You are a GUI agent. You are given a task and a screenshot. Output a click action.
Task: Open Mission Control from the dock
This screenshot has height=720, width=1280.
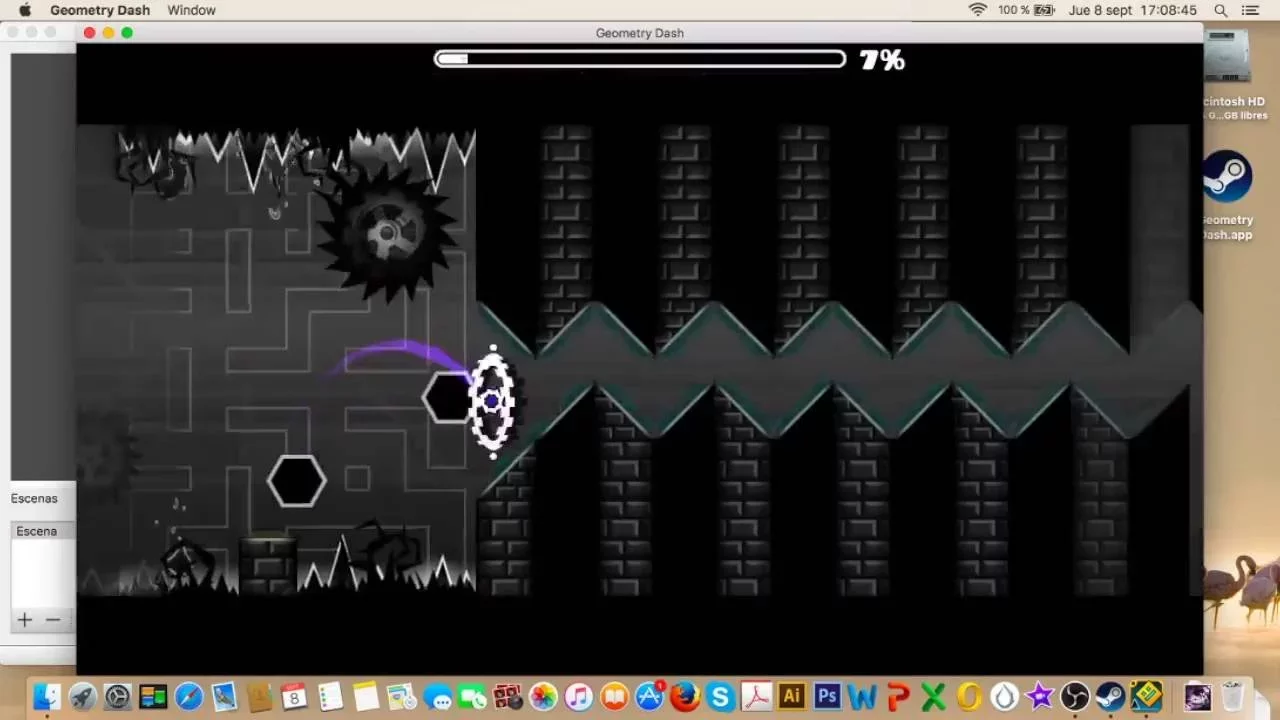coord(153,696)
